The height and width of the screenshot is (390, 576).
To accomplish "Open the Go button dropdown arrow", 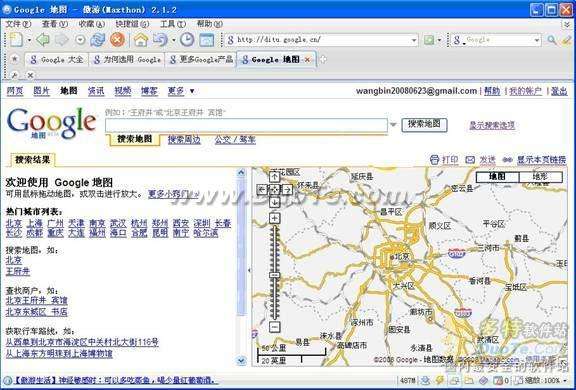I will pos(439,40).
